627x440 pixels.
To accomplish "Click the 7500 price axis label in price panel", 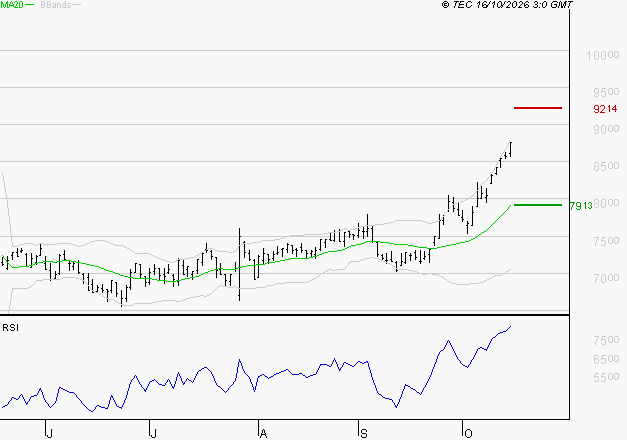I will [606, 241].
